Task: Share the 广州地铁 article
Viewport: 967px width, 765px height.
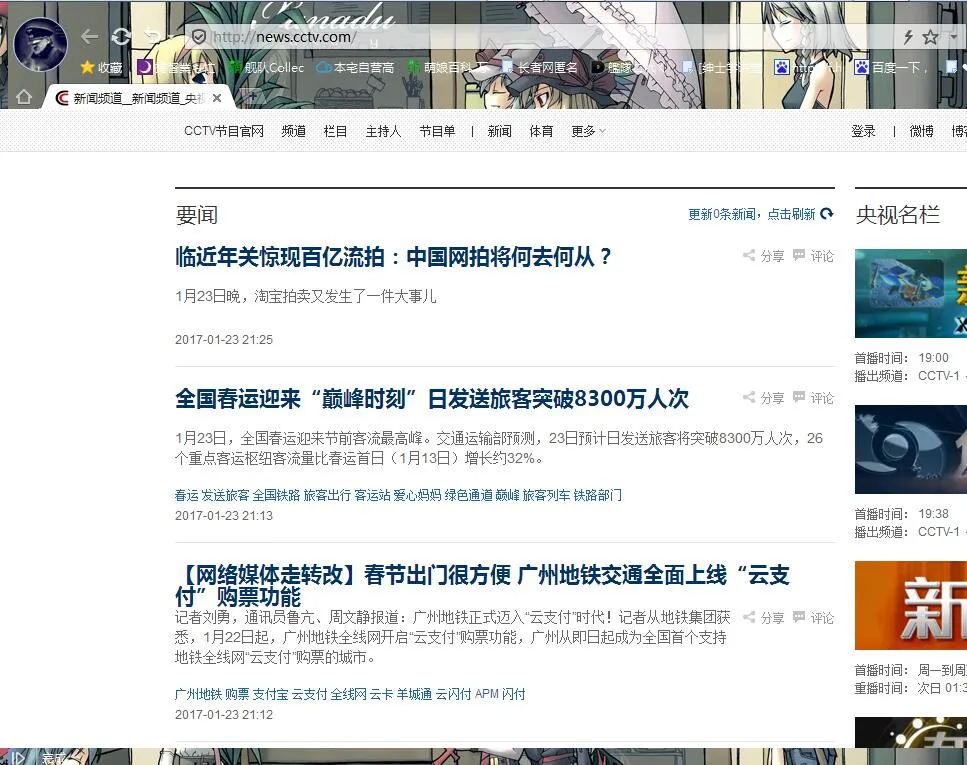Action: click(x=763, y=617)
